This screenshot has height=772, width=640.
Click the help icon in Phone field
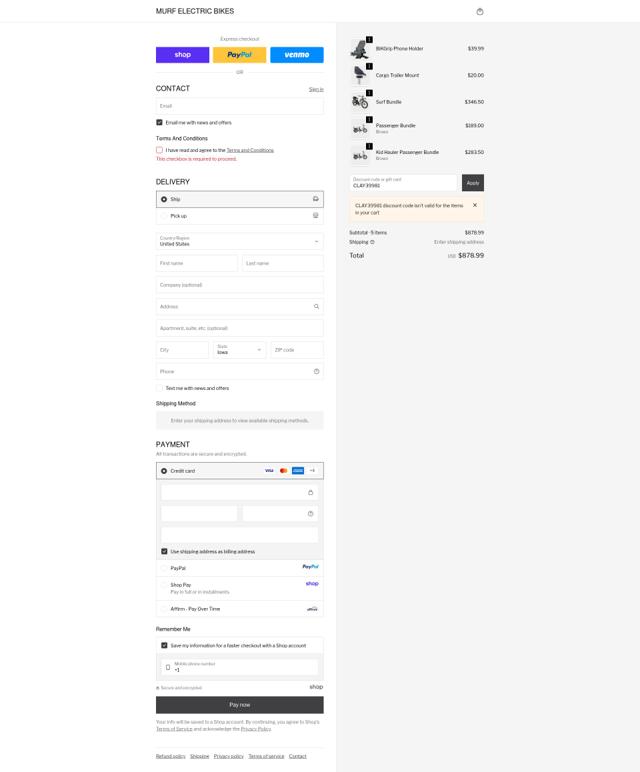pyautogui.click(x=316, y=371)
